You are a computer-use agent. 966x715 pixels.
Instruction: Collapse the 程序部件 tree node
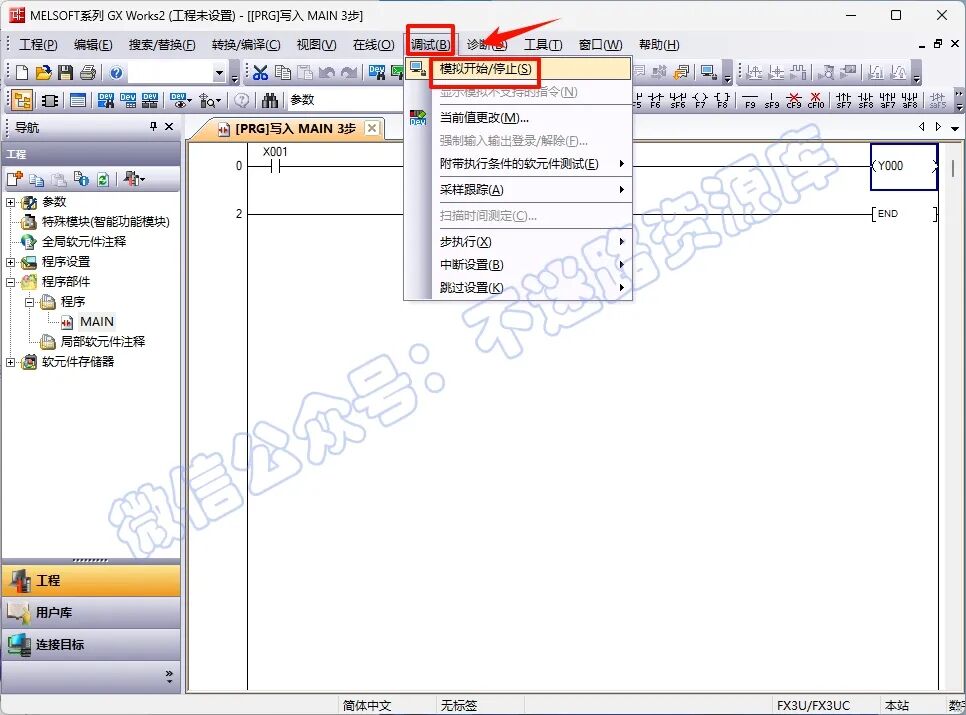pos(10,282)
